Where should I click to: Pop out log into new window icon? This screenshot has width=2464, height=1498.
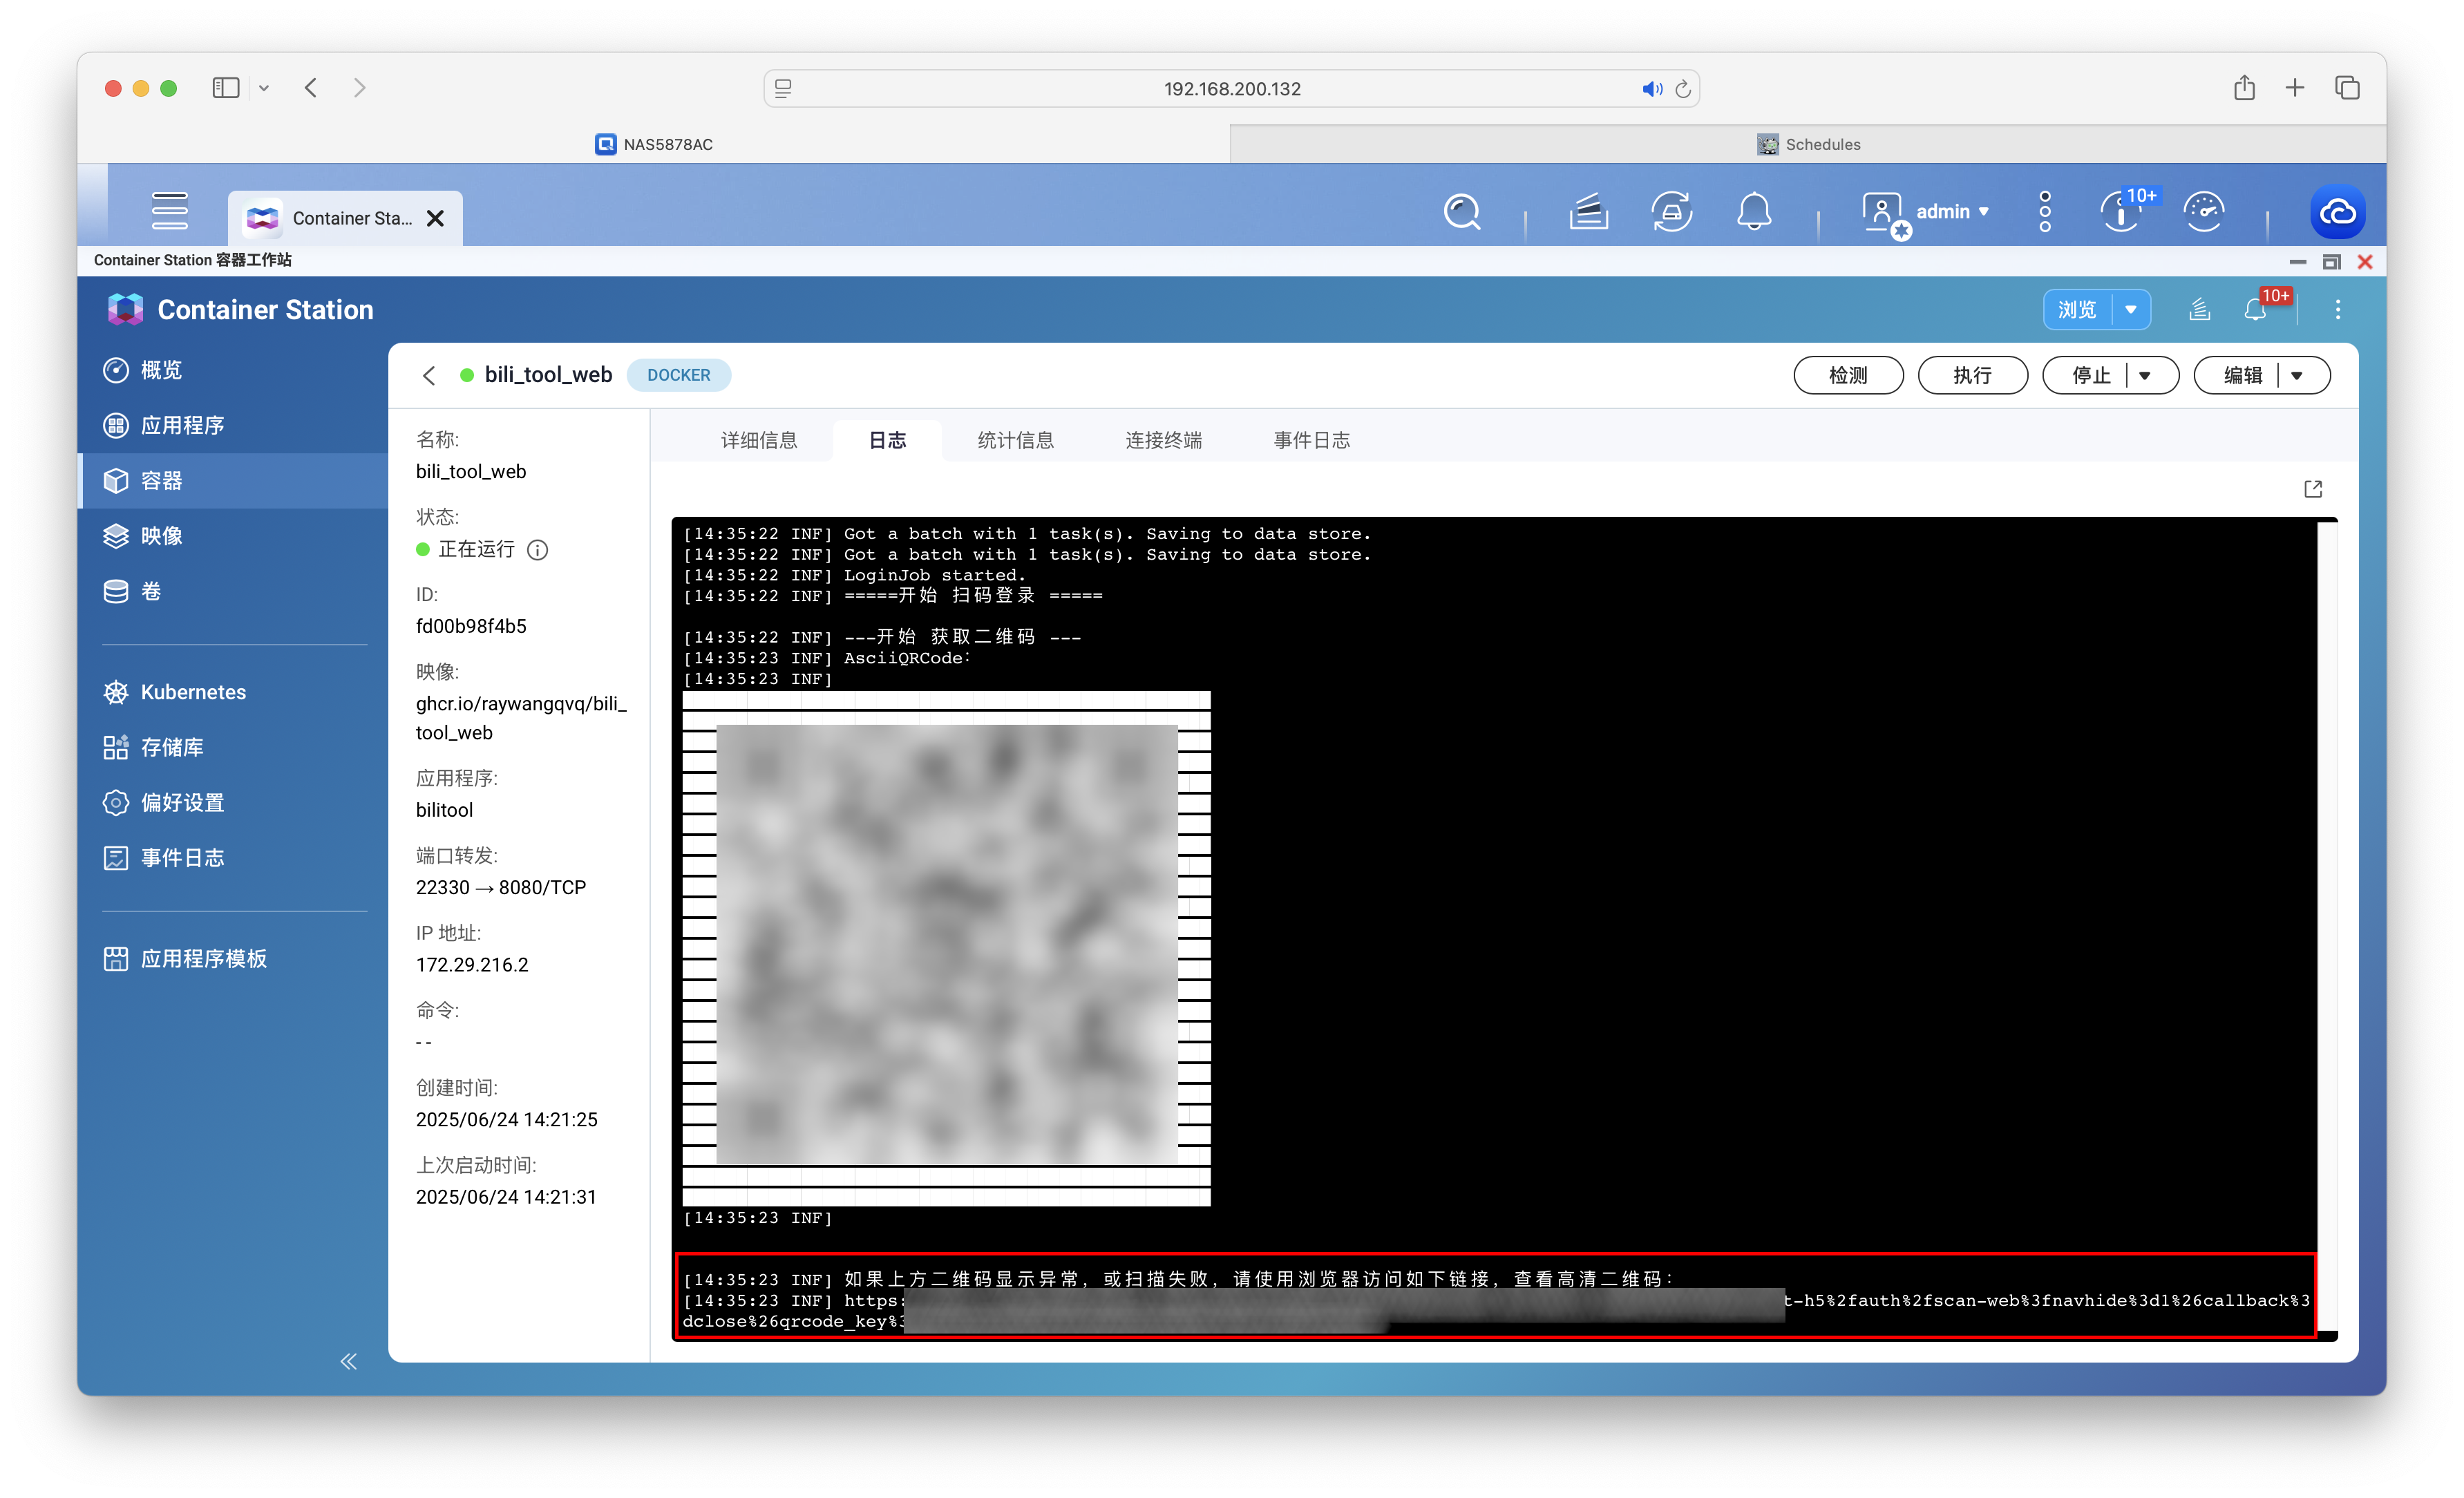[2312, 489]
